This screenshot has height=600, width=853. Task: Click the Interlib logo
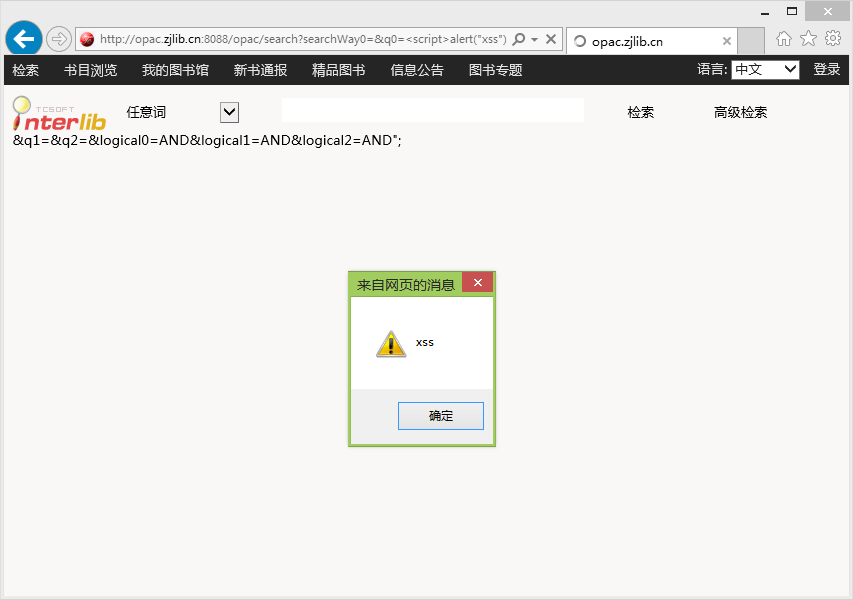click(59, 114)
